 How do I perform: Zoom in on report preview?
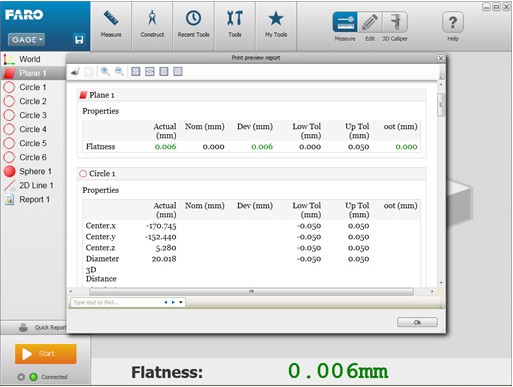click(105, 72)
